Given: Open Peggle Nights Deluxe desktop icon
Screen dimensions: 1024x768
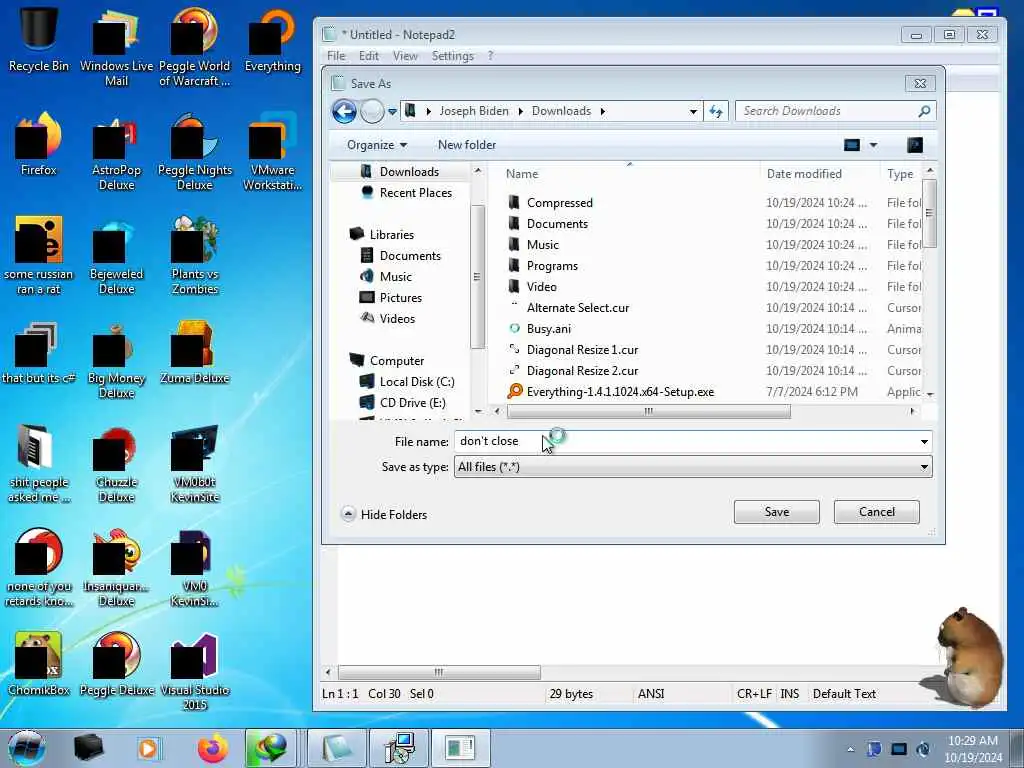Looking at the screenshot, I should pos(195,150).
